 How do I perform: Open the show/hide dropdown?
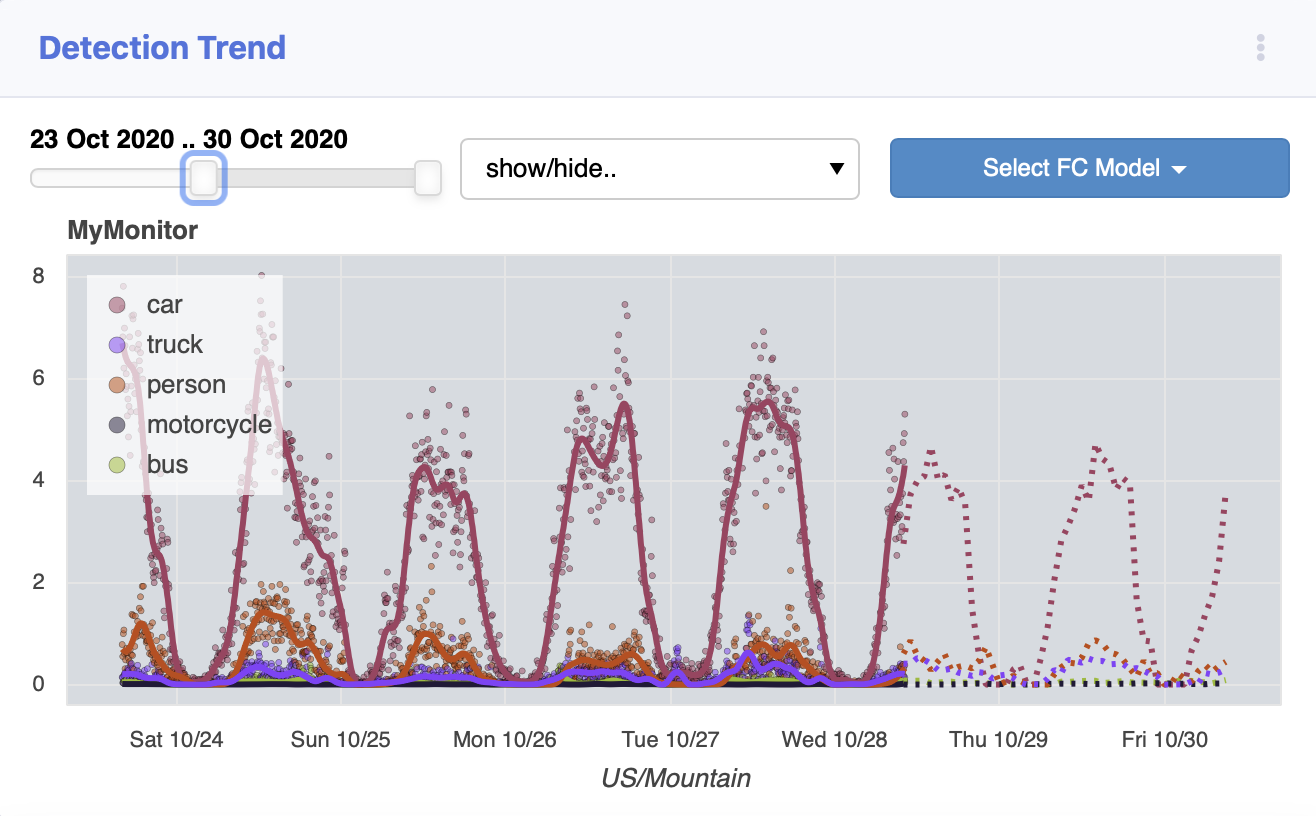click(x=659, y=169)
